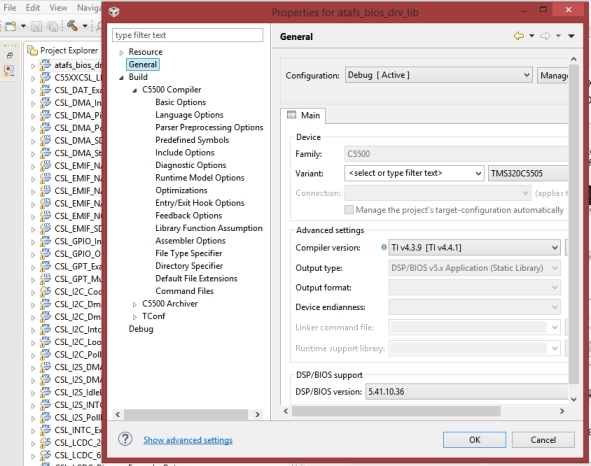Select Command Files tree item

click(x=184, y=291)
